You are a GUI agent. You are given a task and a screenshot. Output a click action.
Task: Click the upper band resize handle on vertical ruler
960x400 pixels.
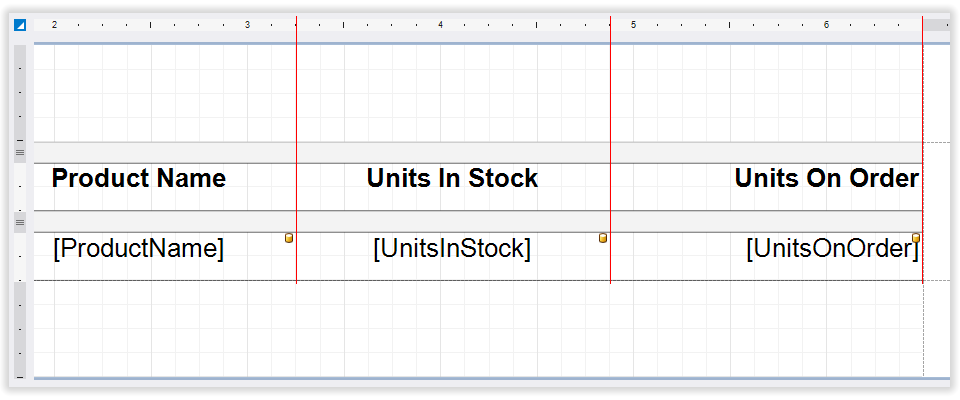(x=19, y=152)
